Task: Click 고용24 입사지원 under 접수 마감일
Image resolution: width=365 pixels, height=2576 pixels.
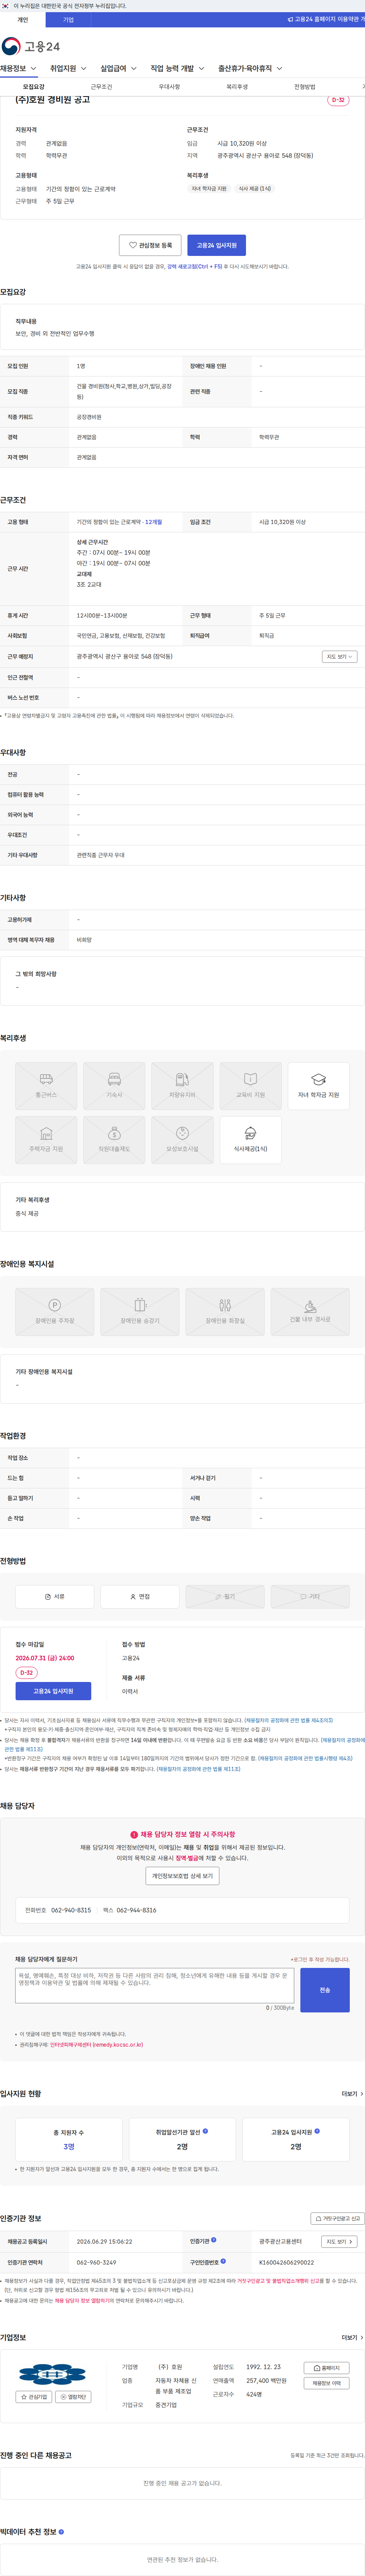Action: [53, 1691]
